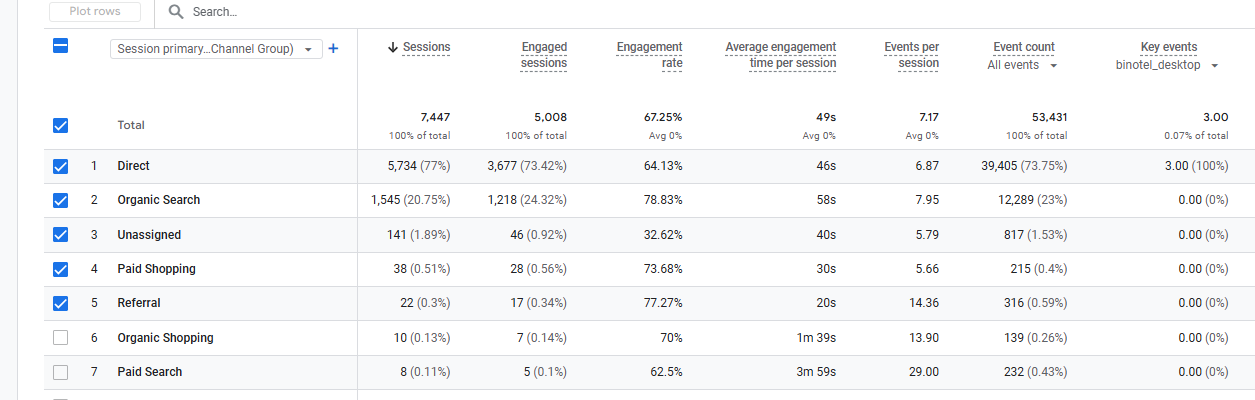Click the search magnifier icon

pos(176,12)
